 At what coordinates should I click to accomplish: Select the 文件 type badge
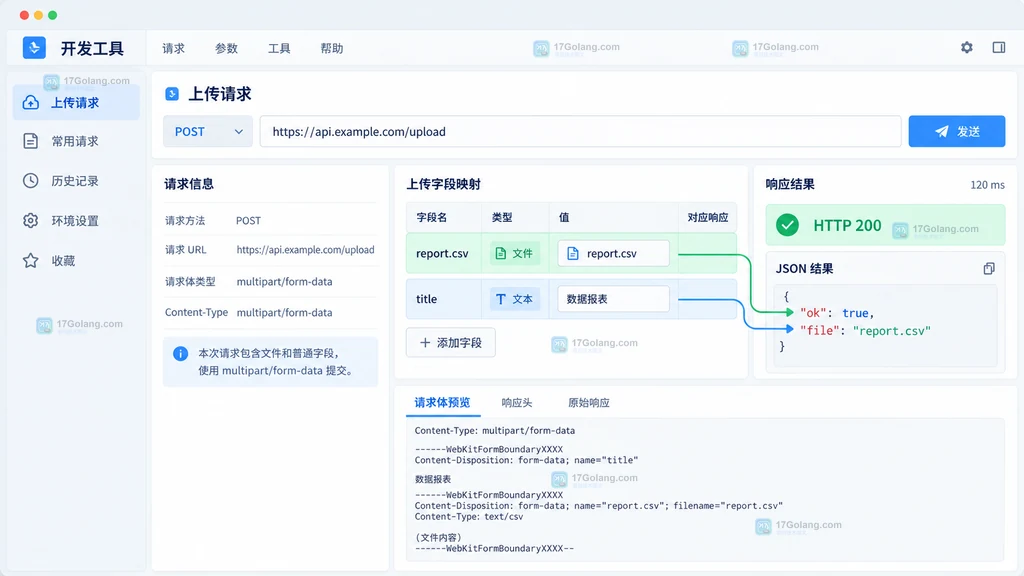point(515,253)
